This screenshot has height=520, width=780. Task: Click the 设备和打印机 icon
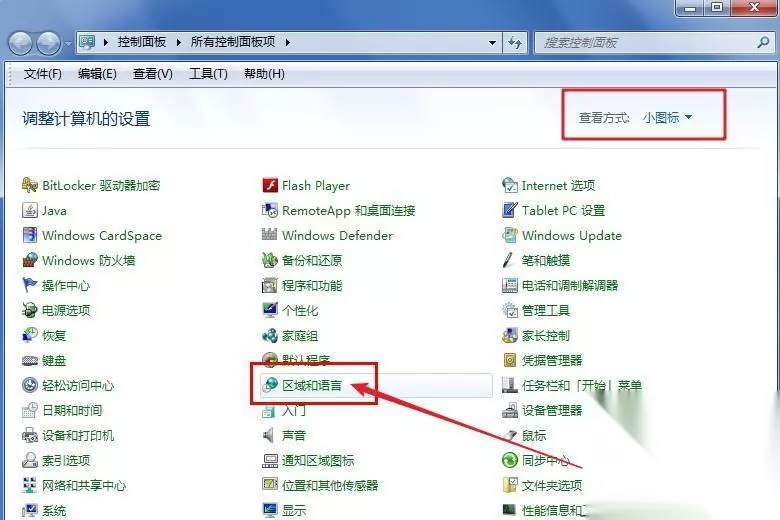[x=30, y=435]
